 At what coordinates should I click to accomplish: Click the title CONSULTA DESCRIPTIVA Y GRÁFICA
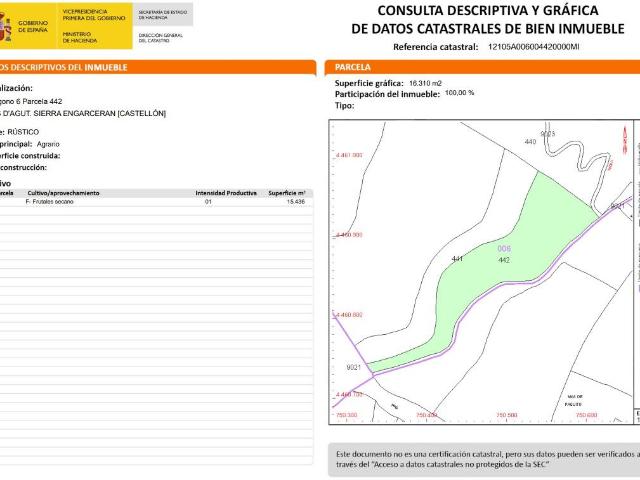tap(488, 11)
